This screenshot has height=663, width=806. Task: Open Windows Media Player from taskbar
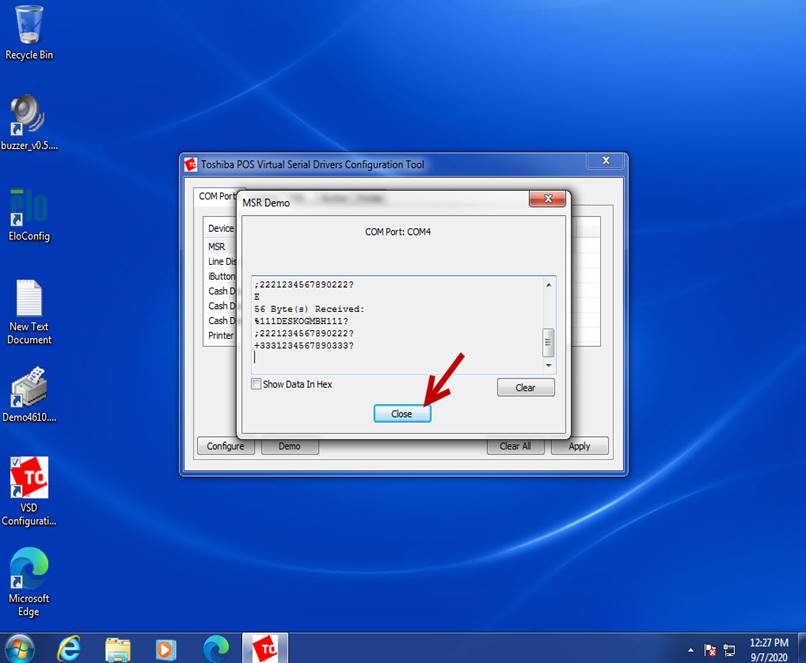(166, 648)
